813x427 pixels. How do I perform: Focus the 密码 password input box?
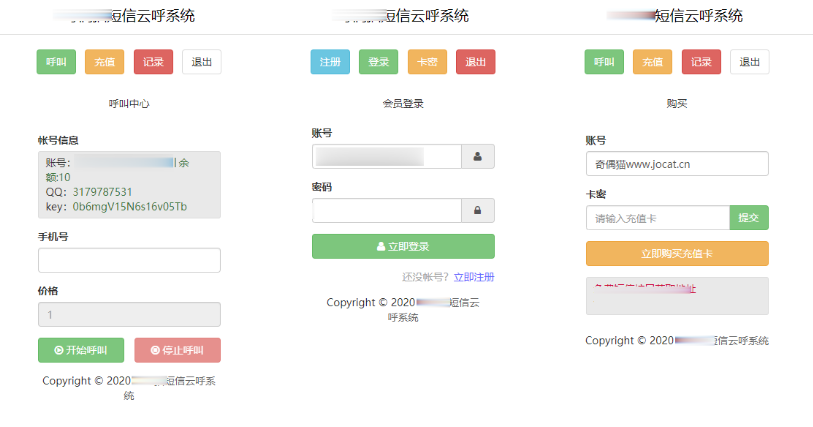(x=386, y=210)
